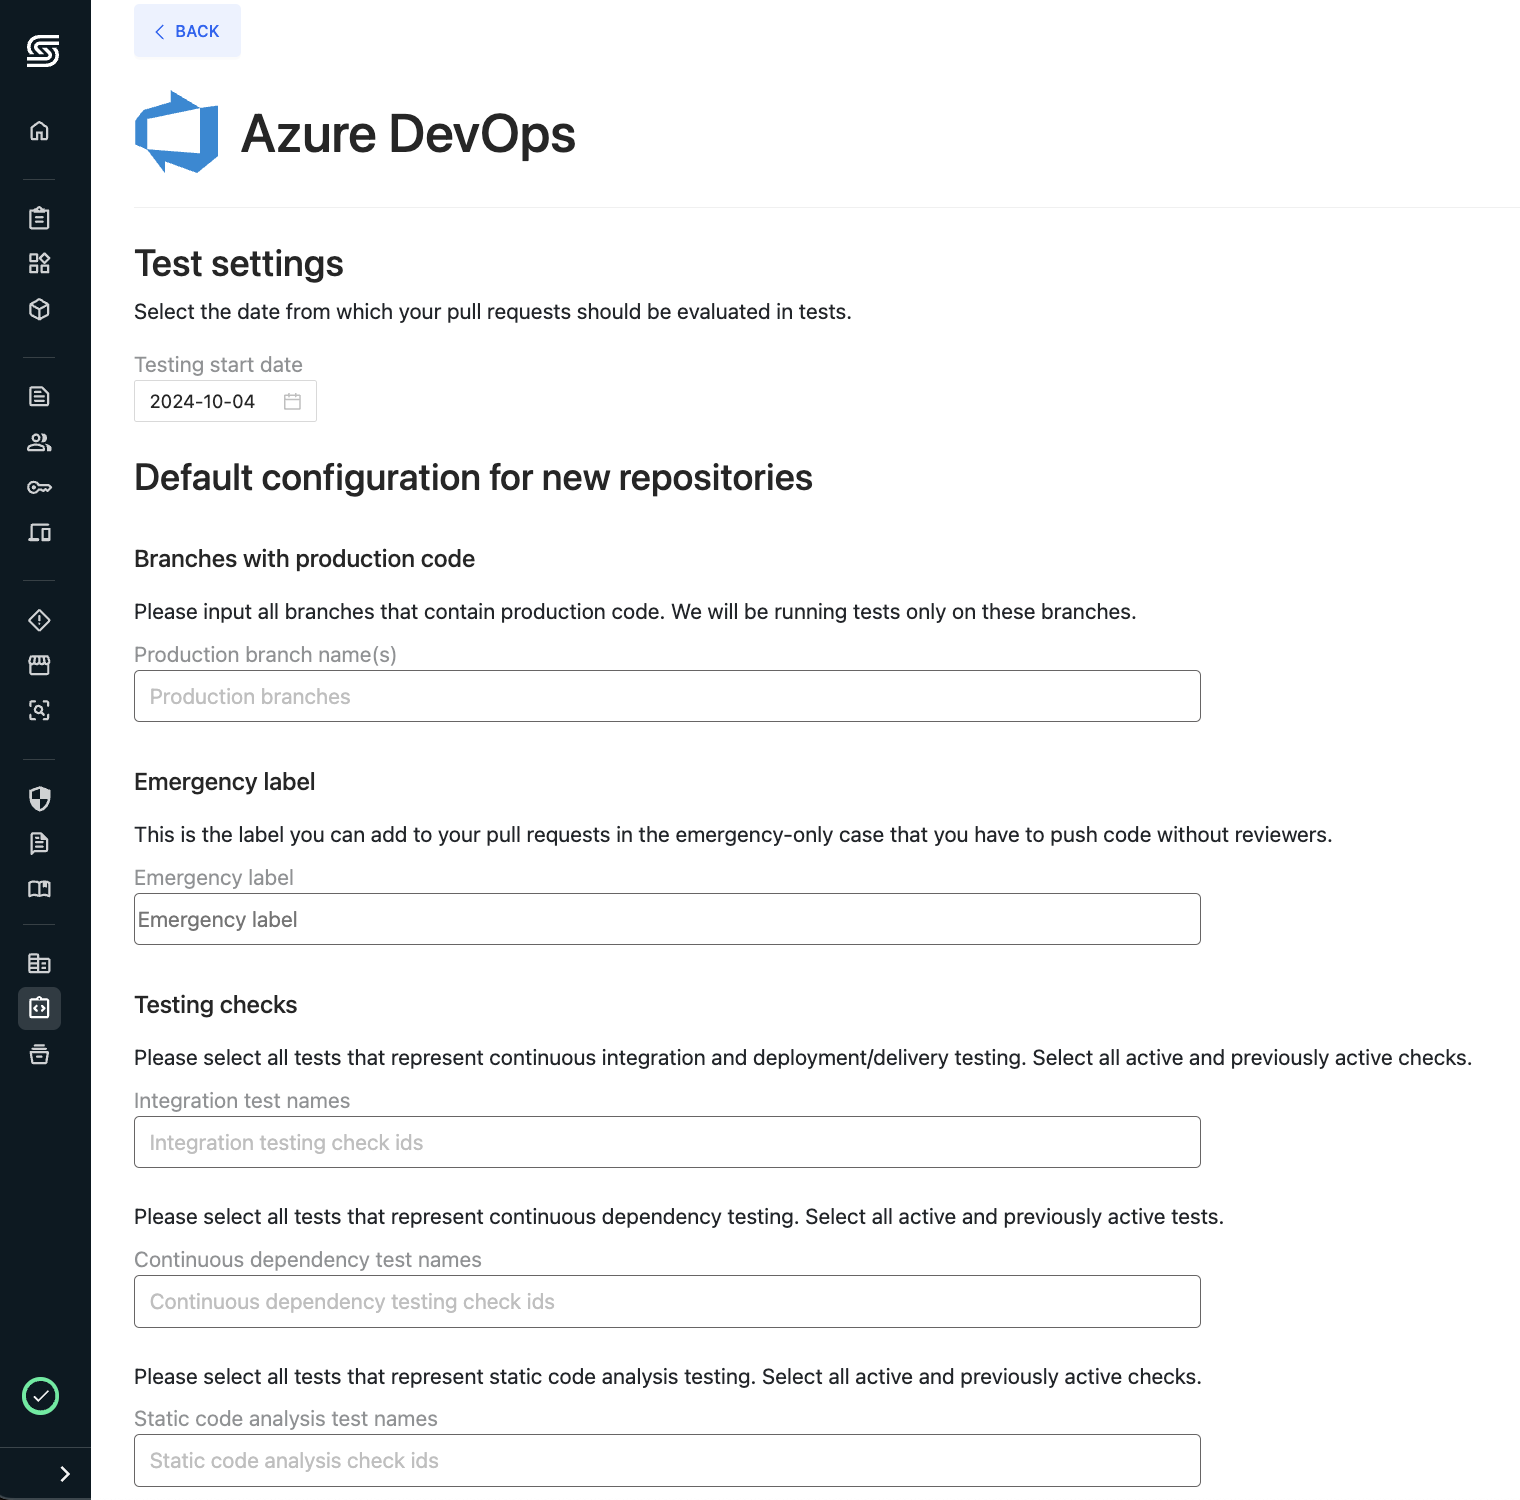The height and width of the screenshot is (1500, 1520).
Task: Open the clipboard icon in the sidebar
Action: click(x=39, y=218)
